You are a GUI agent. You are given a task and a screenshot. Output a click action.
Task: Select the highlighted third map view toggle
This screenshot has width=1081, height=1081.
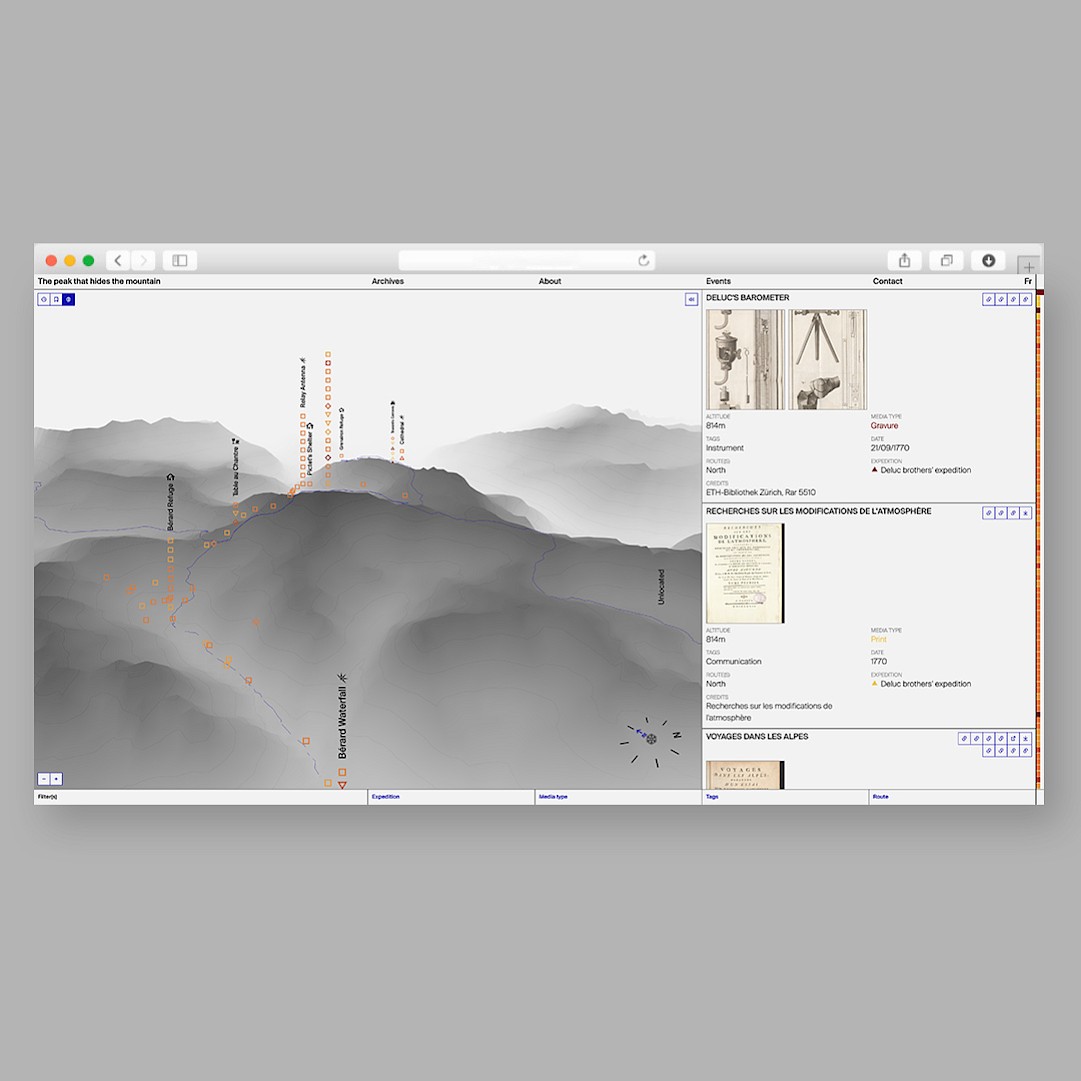69,299
